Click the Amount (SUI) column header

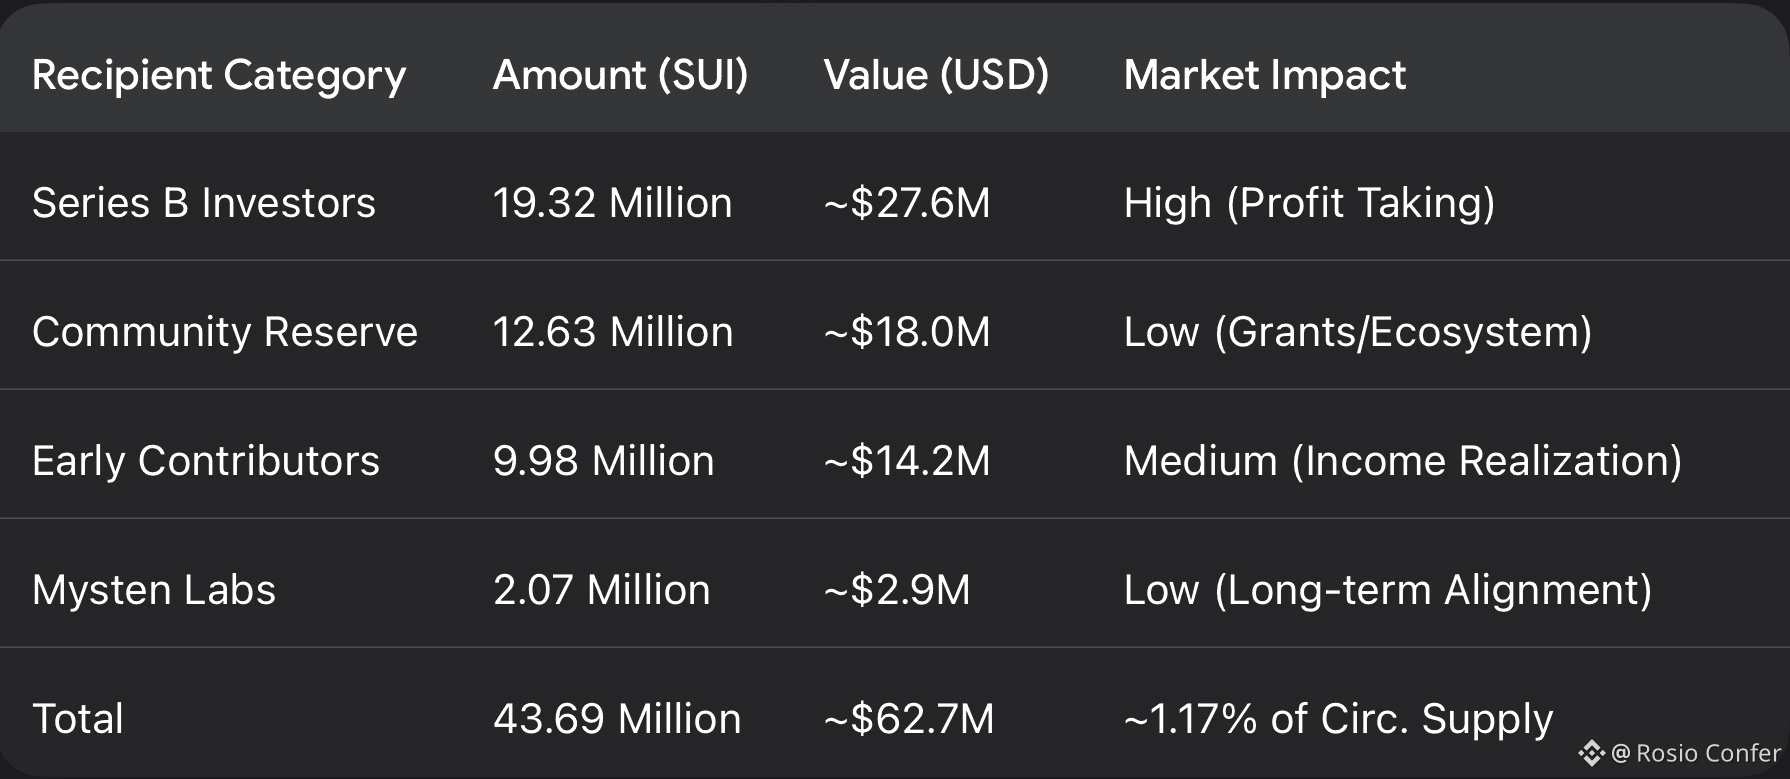pyautogui.click(x=620, y=75)
